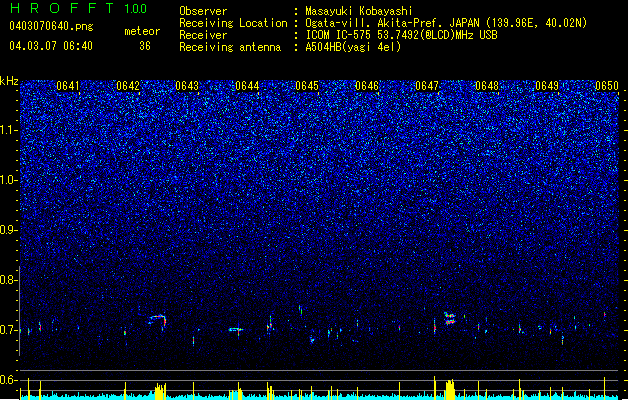629x400 pixels.
Task: Click the 0649 time marker
Action: [x=547, y=86]
